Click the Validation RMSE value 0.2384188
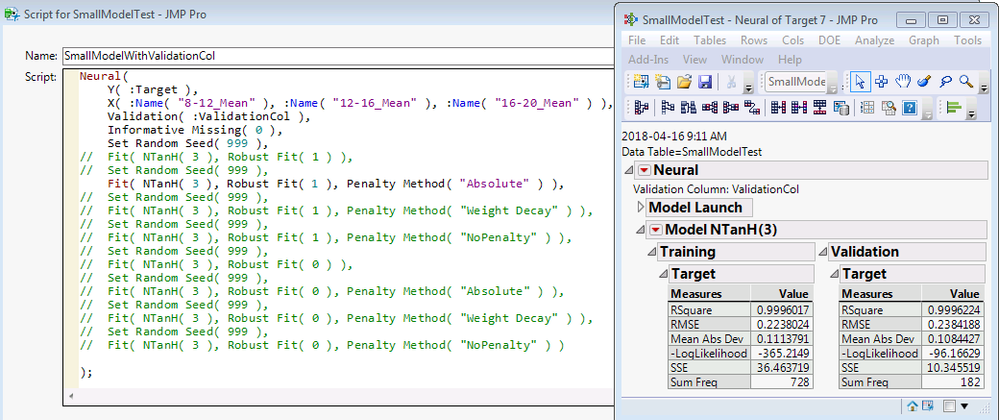This screenshot has height=420, width=999. coord(951,323)
